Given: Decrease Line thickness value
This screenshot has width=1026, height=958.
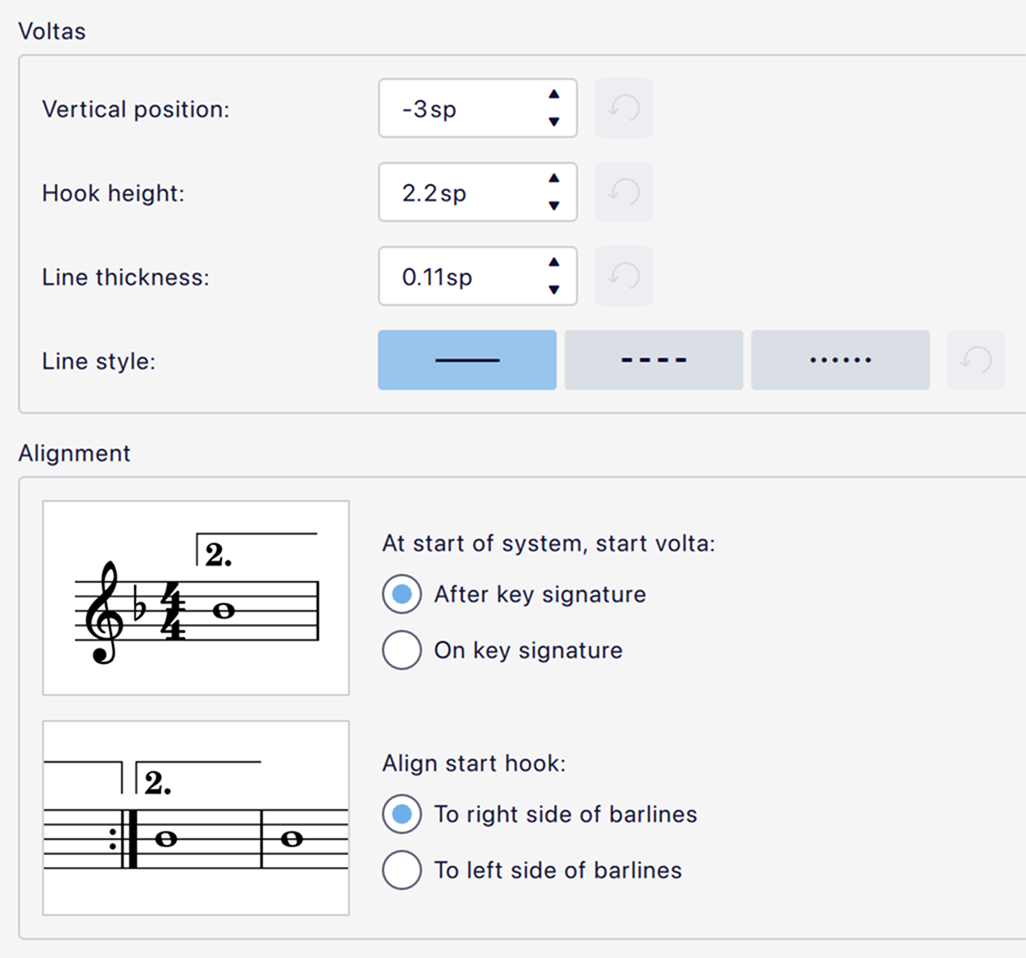Looking at the screenshot, I should (554, 290).
